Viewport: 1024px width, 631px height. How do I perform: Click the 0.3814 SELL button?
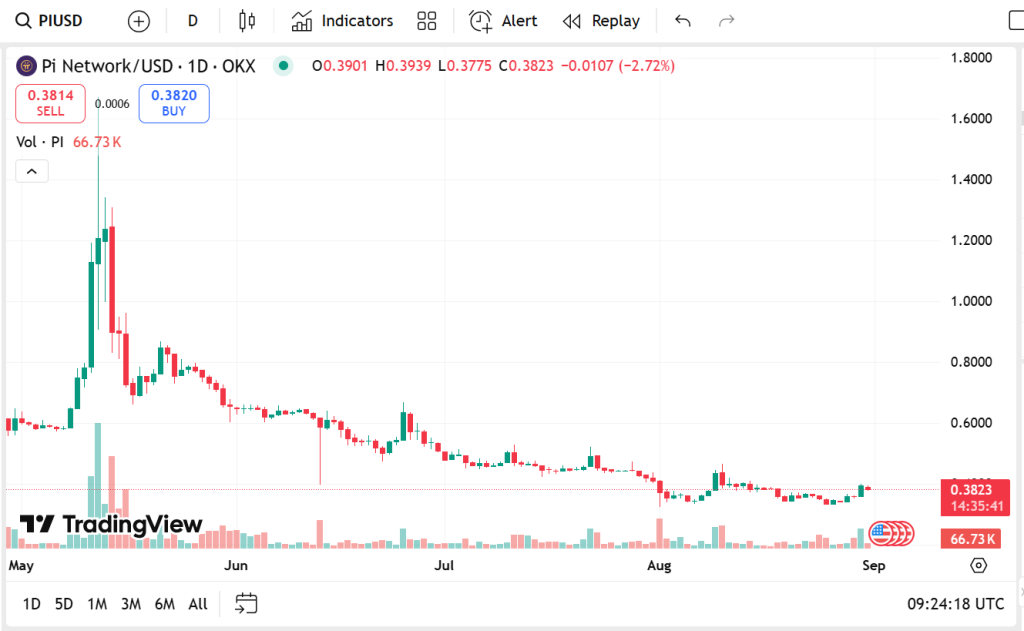(x=50, y=103)
